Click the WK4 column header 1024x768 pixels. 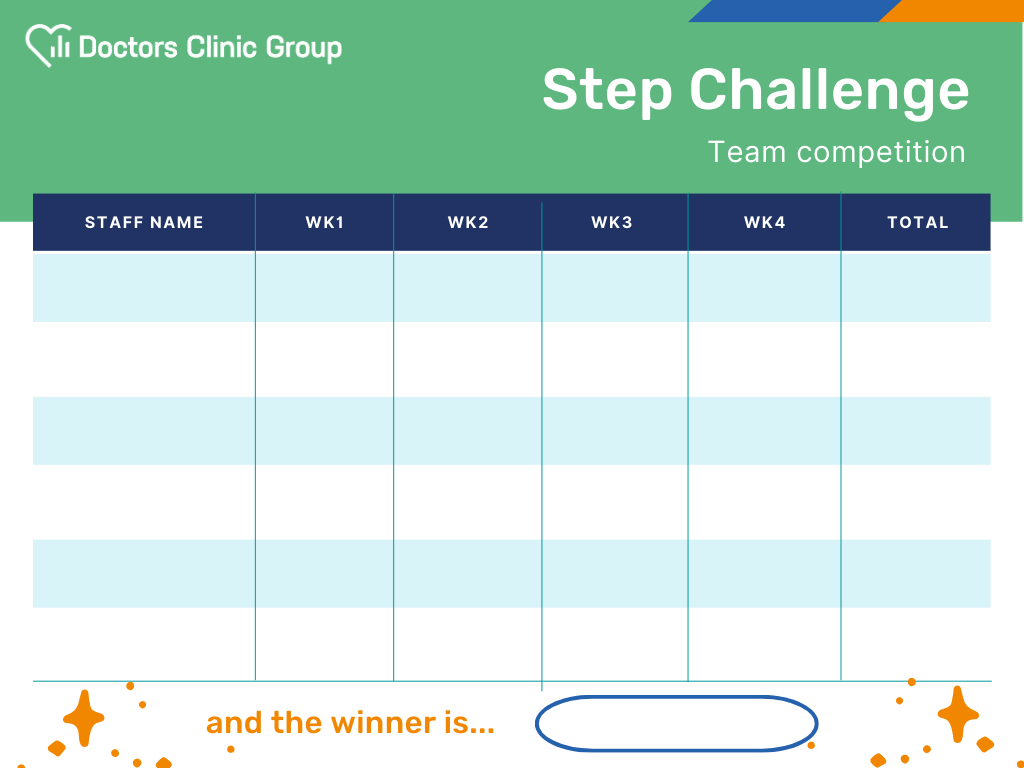click(764, 222)
